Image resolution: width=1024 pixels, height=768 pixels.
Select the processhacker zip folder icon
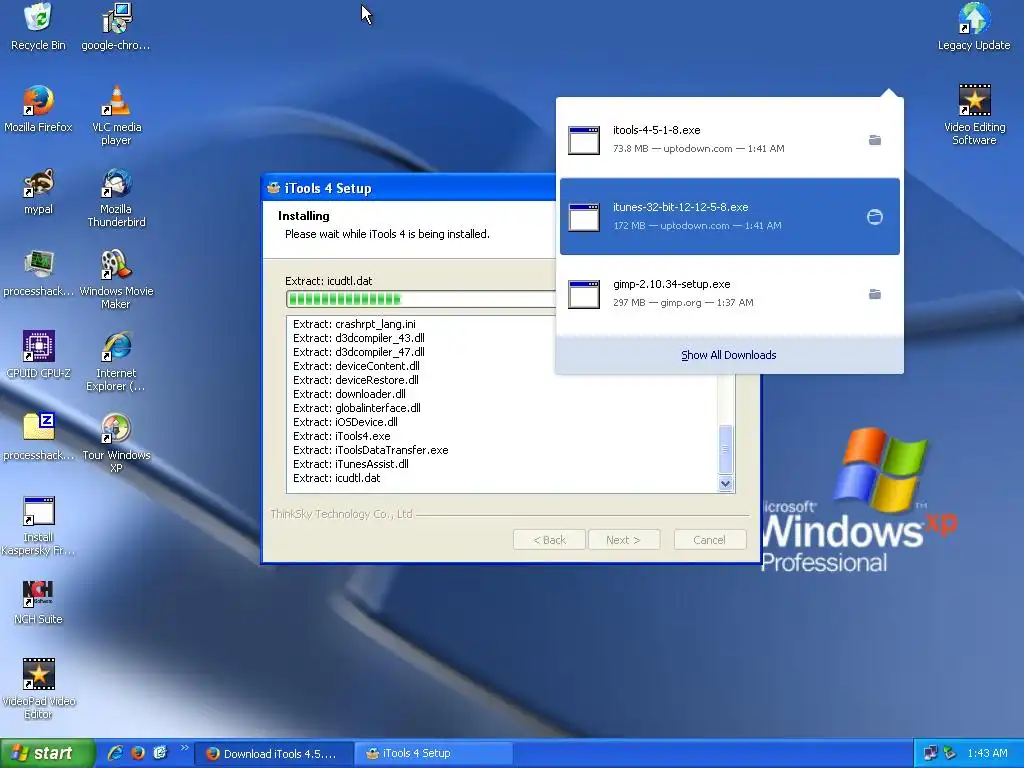click(x=38, y=437)
